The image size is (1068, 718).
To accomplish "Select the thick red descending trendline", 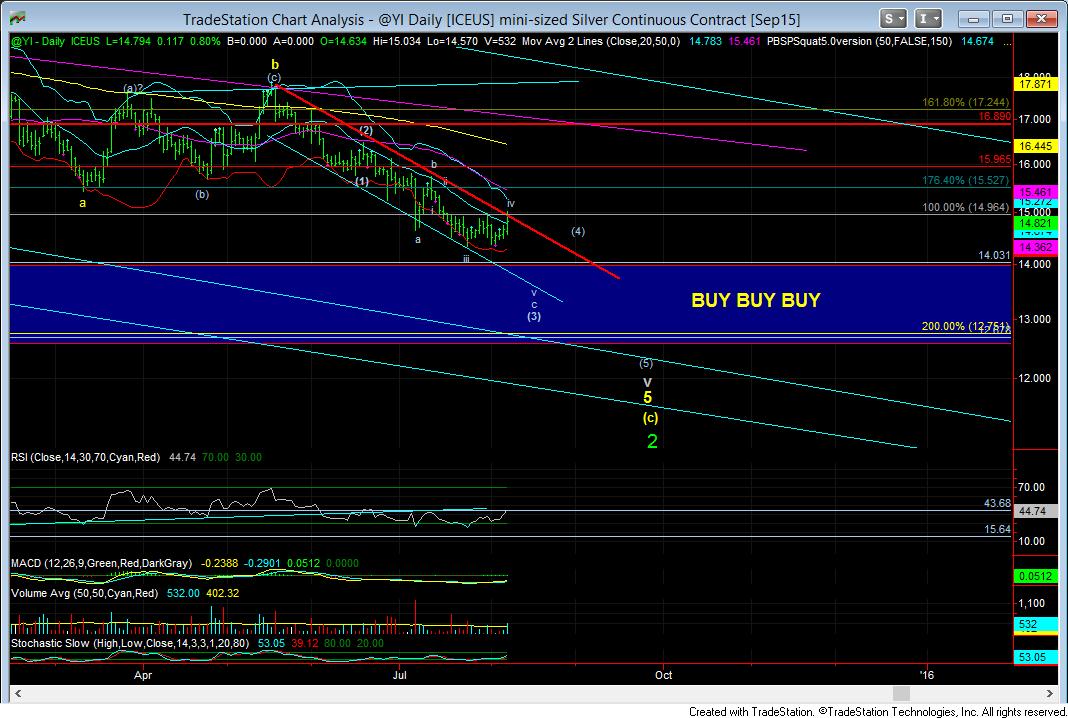I will (447, 181).
